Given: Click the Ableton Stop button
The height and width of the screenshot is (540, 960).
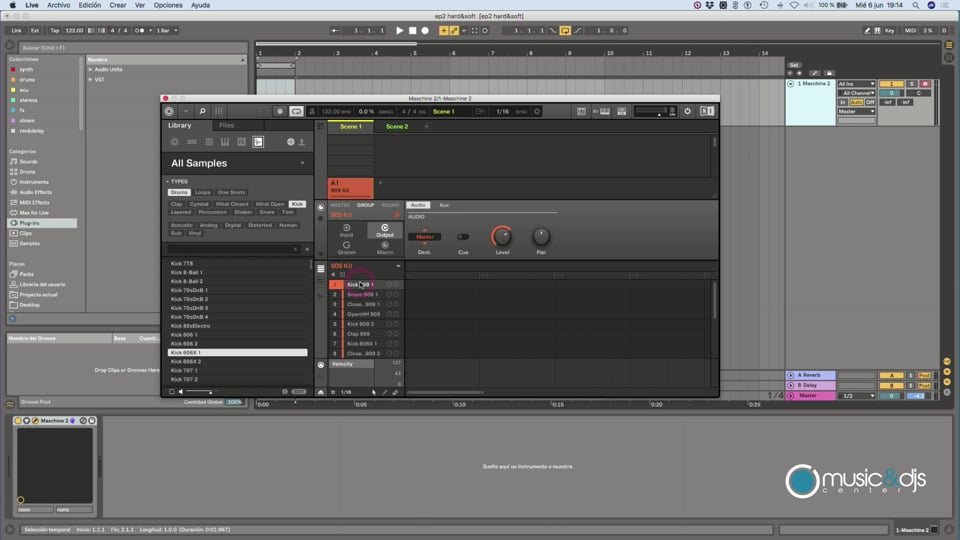Looking at the screenshot, I should point(413,31).
